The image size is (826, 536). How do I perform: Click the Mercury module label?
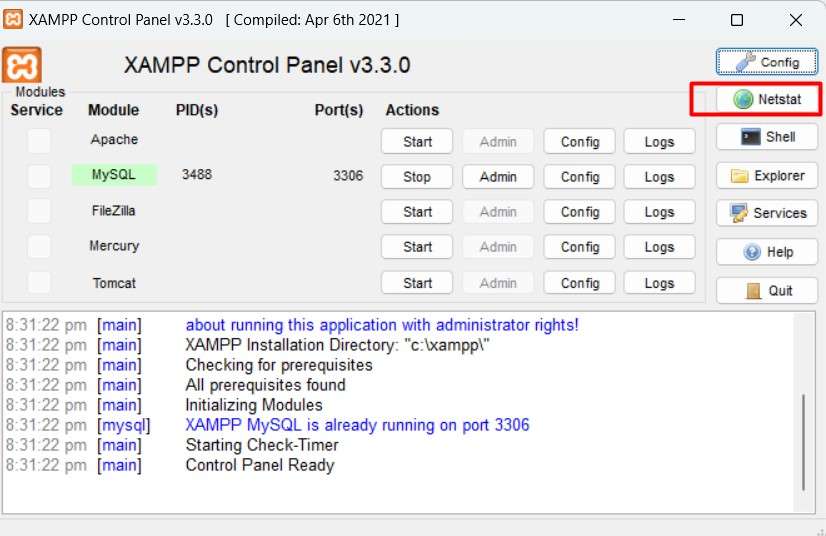(114, 246)
